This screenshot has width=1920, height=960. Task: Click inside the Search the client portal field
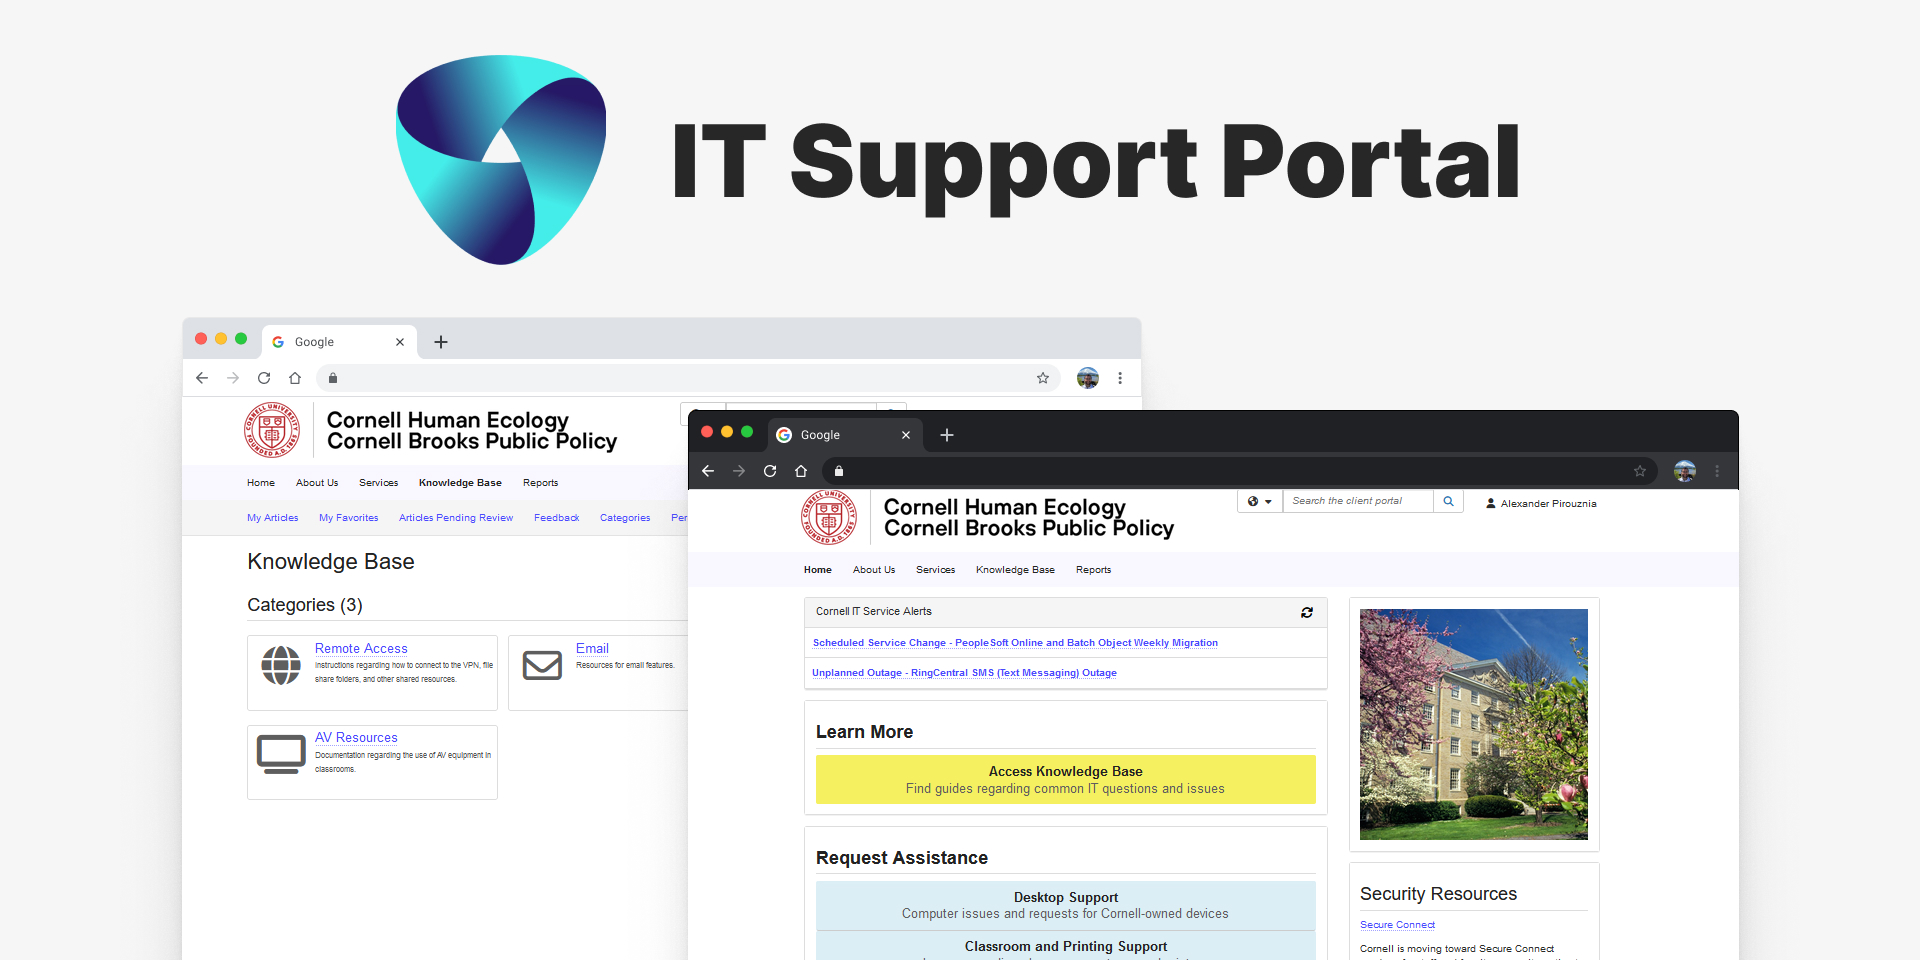[1356, 501]
